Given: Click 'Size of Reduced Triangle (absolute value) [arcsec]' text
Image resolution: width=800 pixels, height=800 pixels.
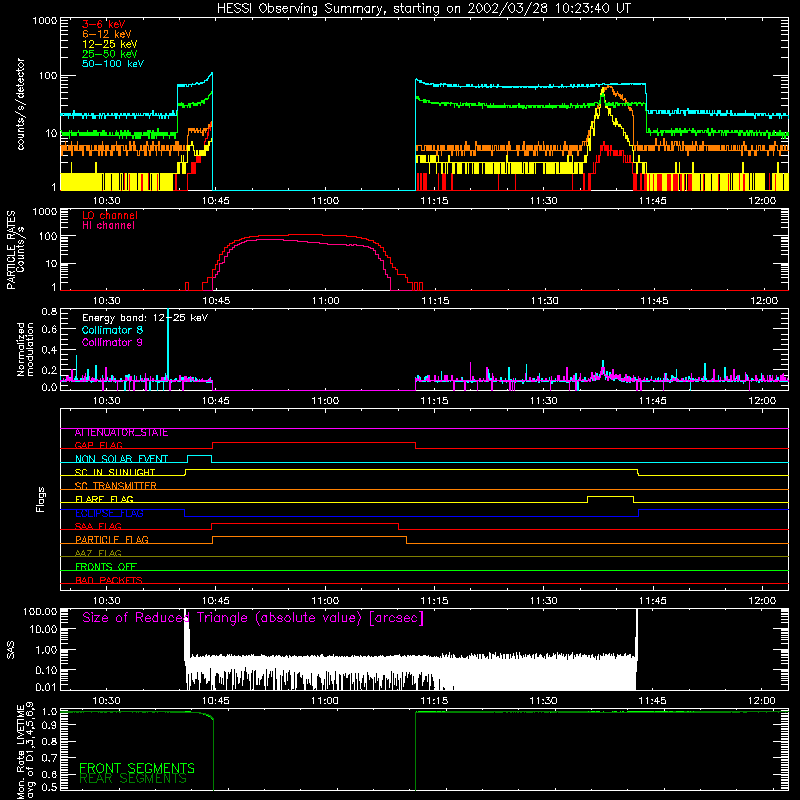Looking at the screenshot, I should 253,618.
